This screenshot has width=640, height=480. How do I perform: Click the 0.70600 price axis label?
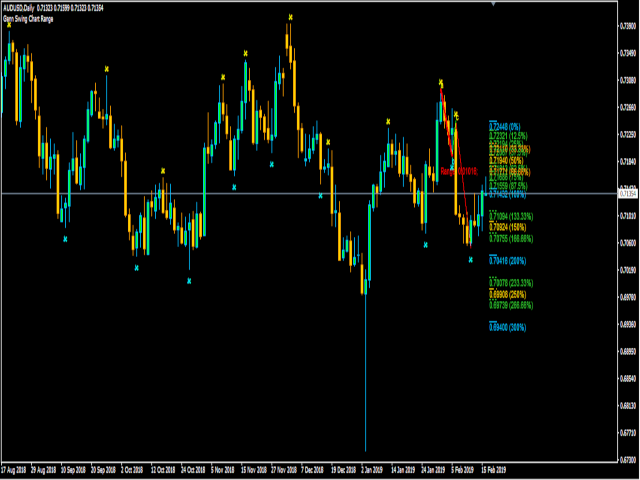click(x=629, y=243)
